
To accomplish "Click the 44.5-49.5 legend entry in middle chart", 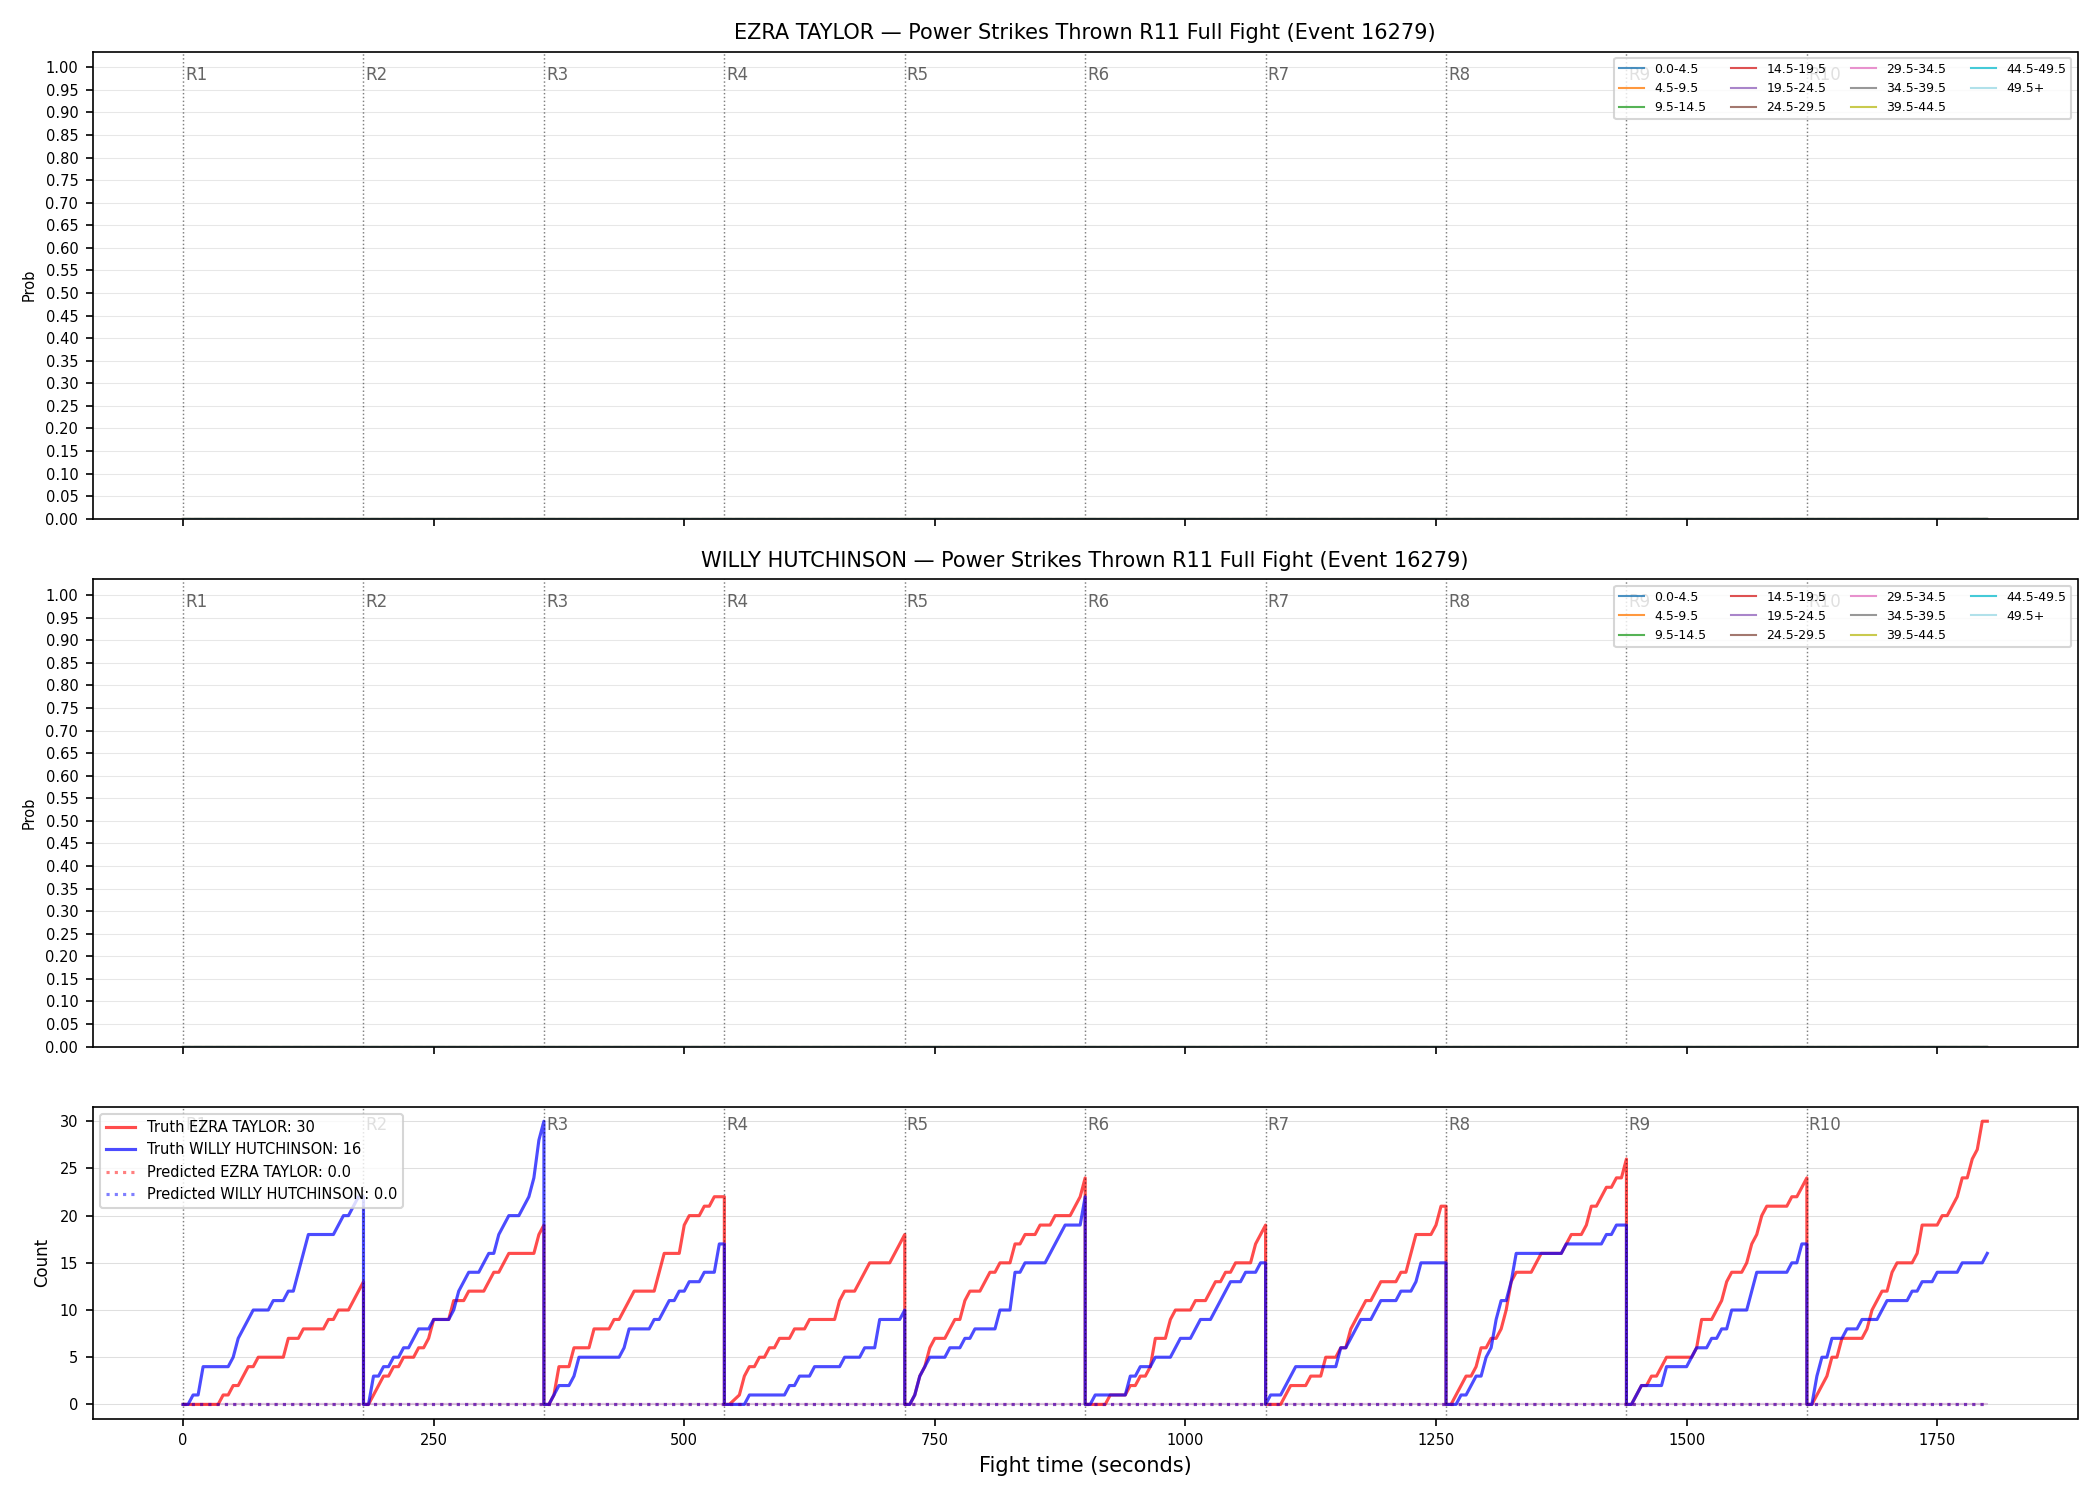I will pos(2018,597).
